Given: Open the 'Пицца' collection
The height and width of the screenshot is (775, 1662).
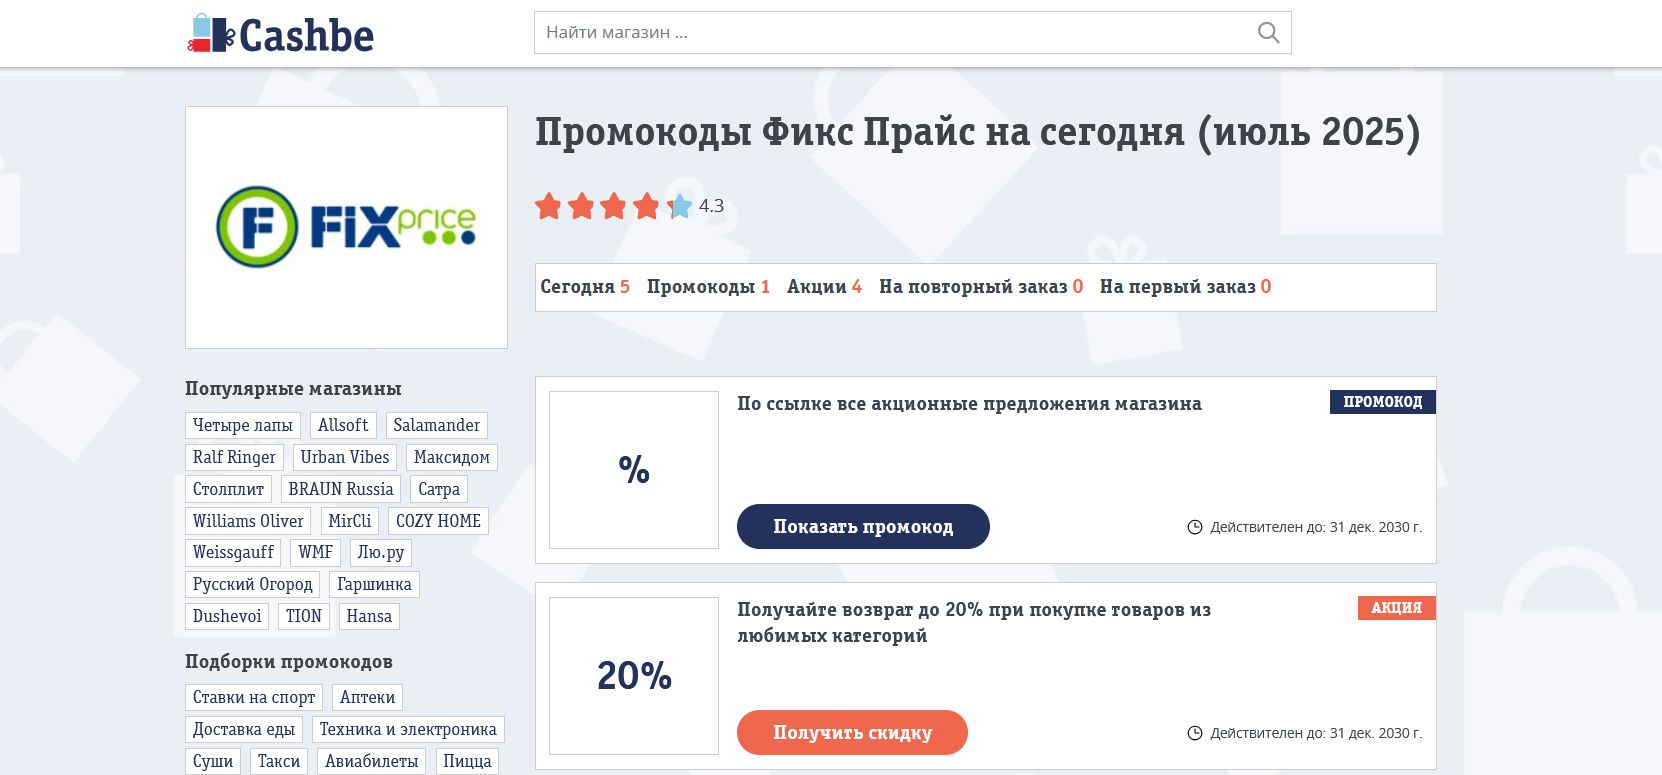Looking at the screenshot, I should pyautogui.click(x=467, y=761).
